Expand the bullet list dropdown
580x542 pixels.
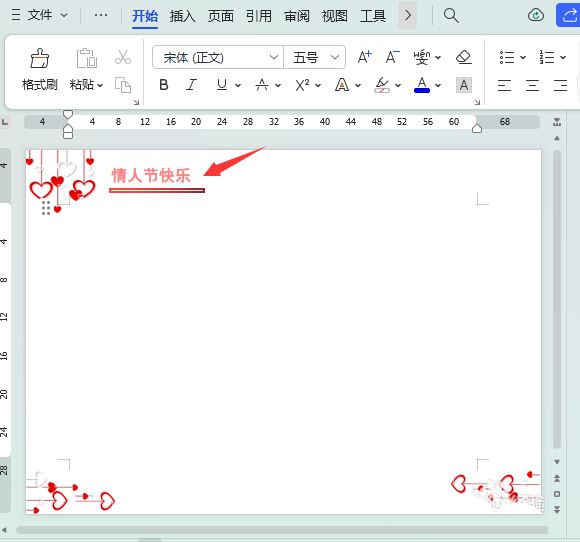(523, 57)
